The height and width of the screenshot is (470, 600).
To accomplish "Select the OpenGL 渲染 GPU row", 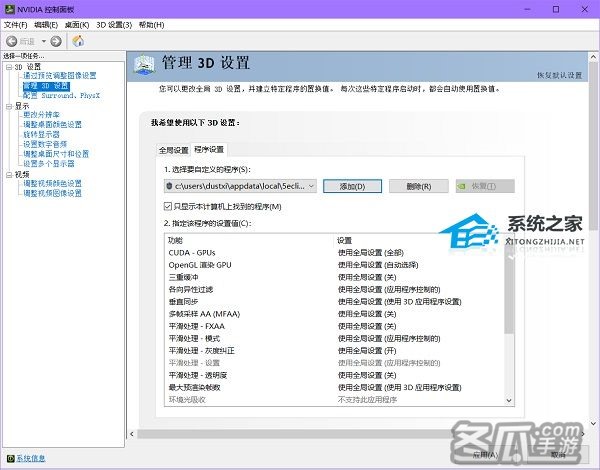I will [334, 265].
